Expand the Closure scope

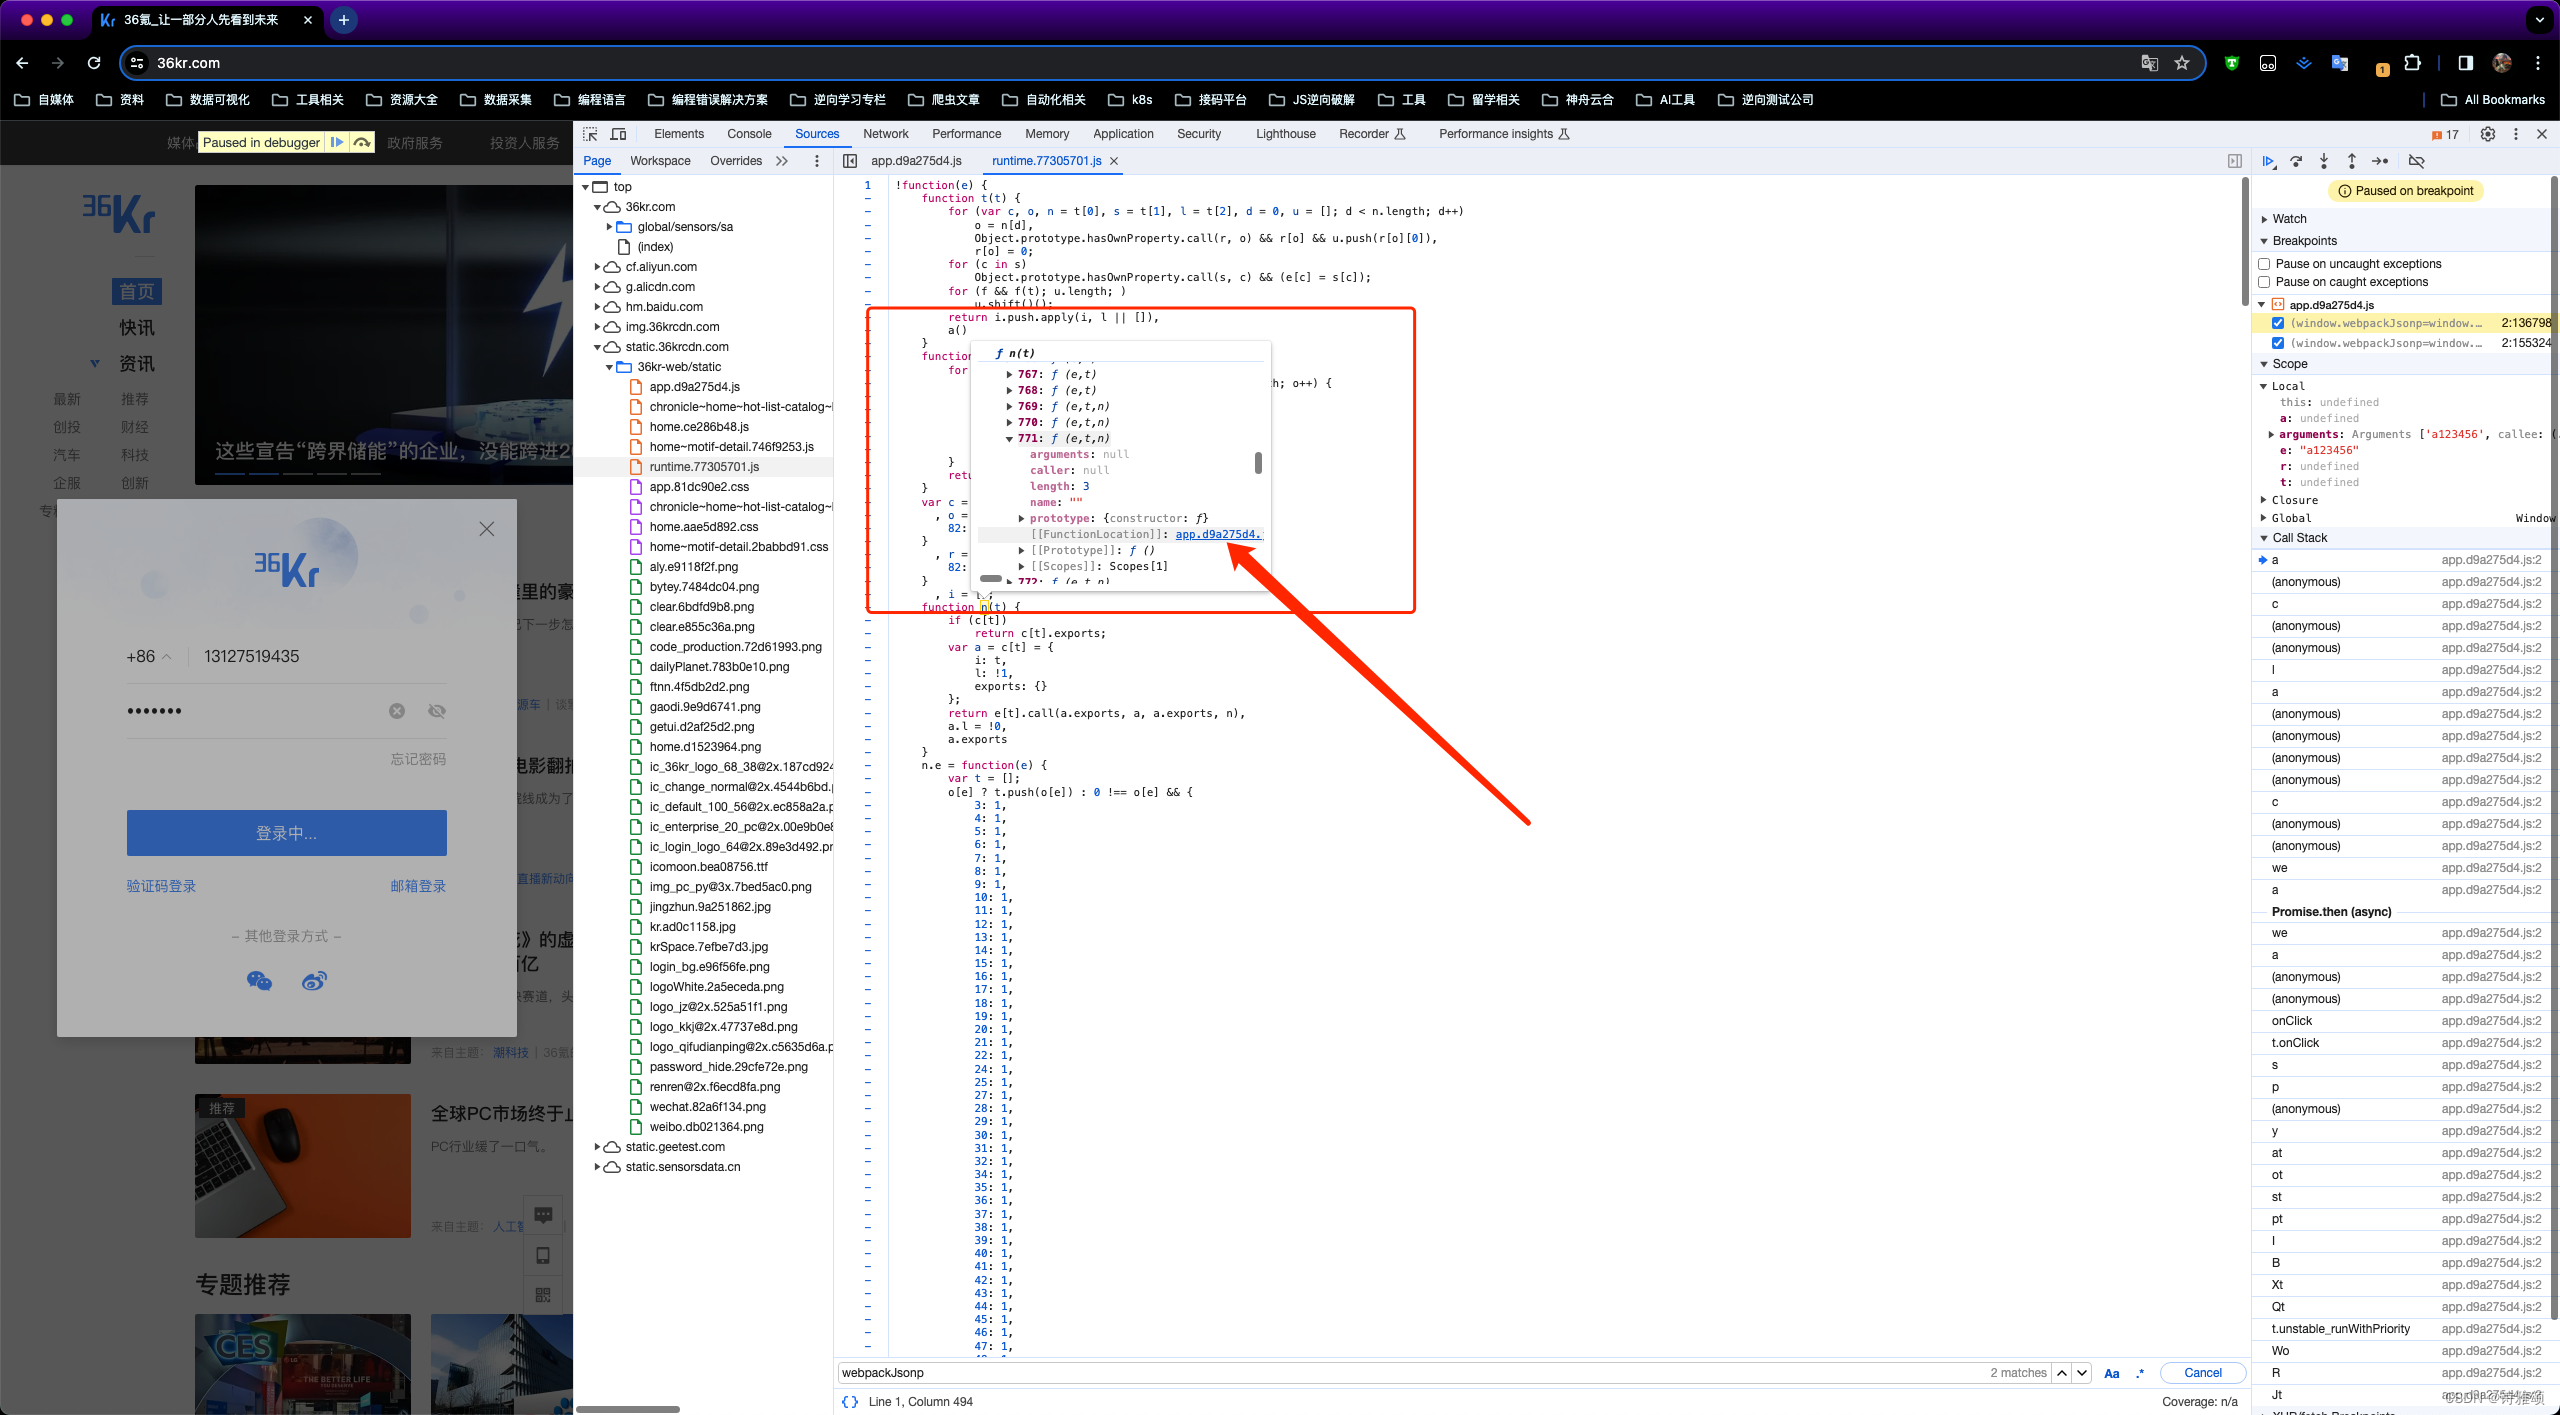click(2264, 500)
